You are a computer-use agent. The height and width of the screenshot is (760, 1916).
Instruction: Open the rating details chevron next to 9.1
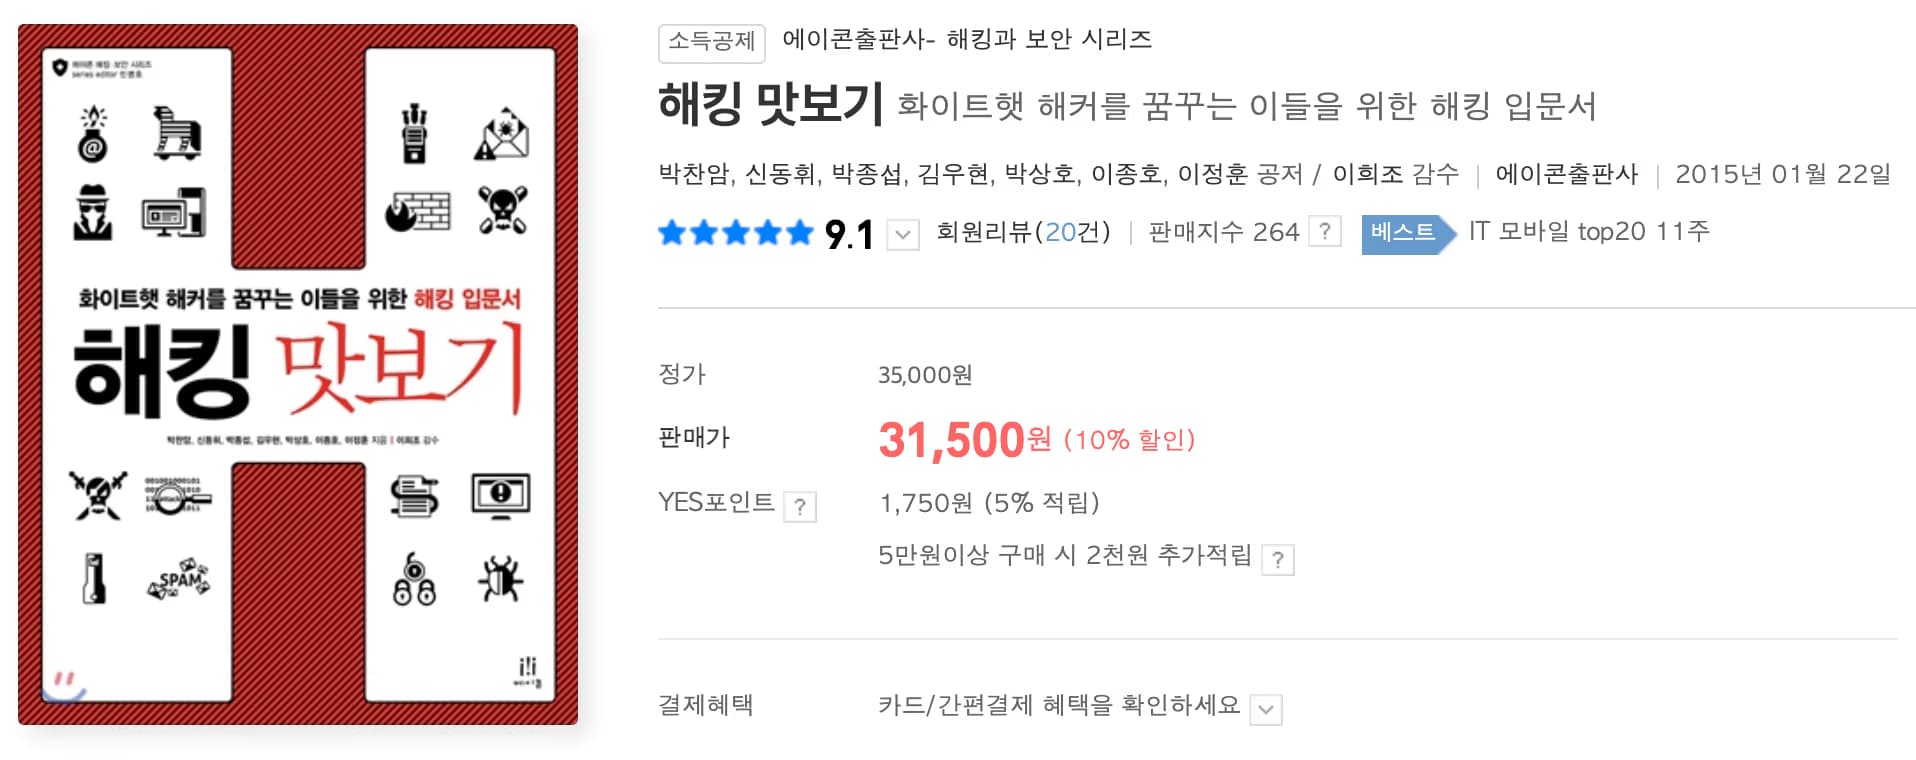tap(903, 234)
